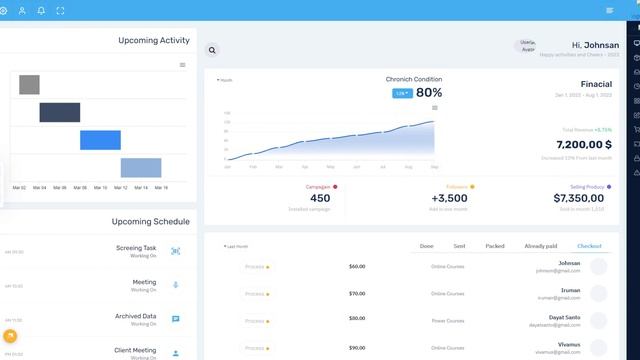Click the search magnifier button

212,50
